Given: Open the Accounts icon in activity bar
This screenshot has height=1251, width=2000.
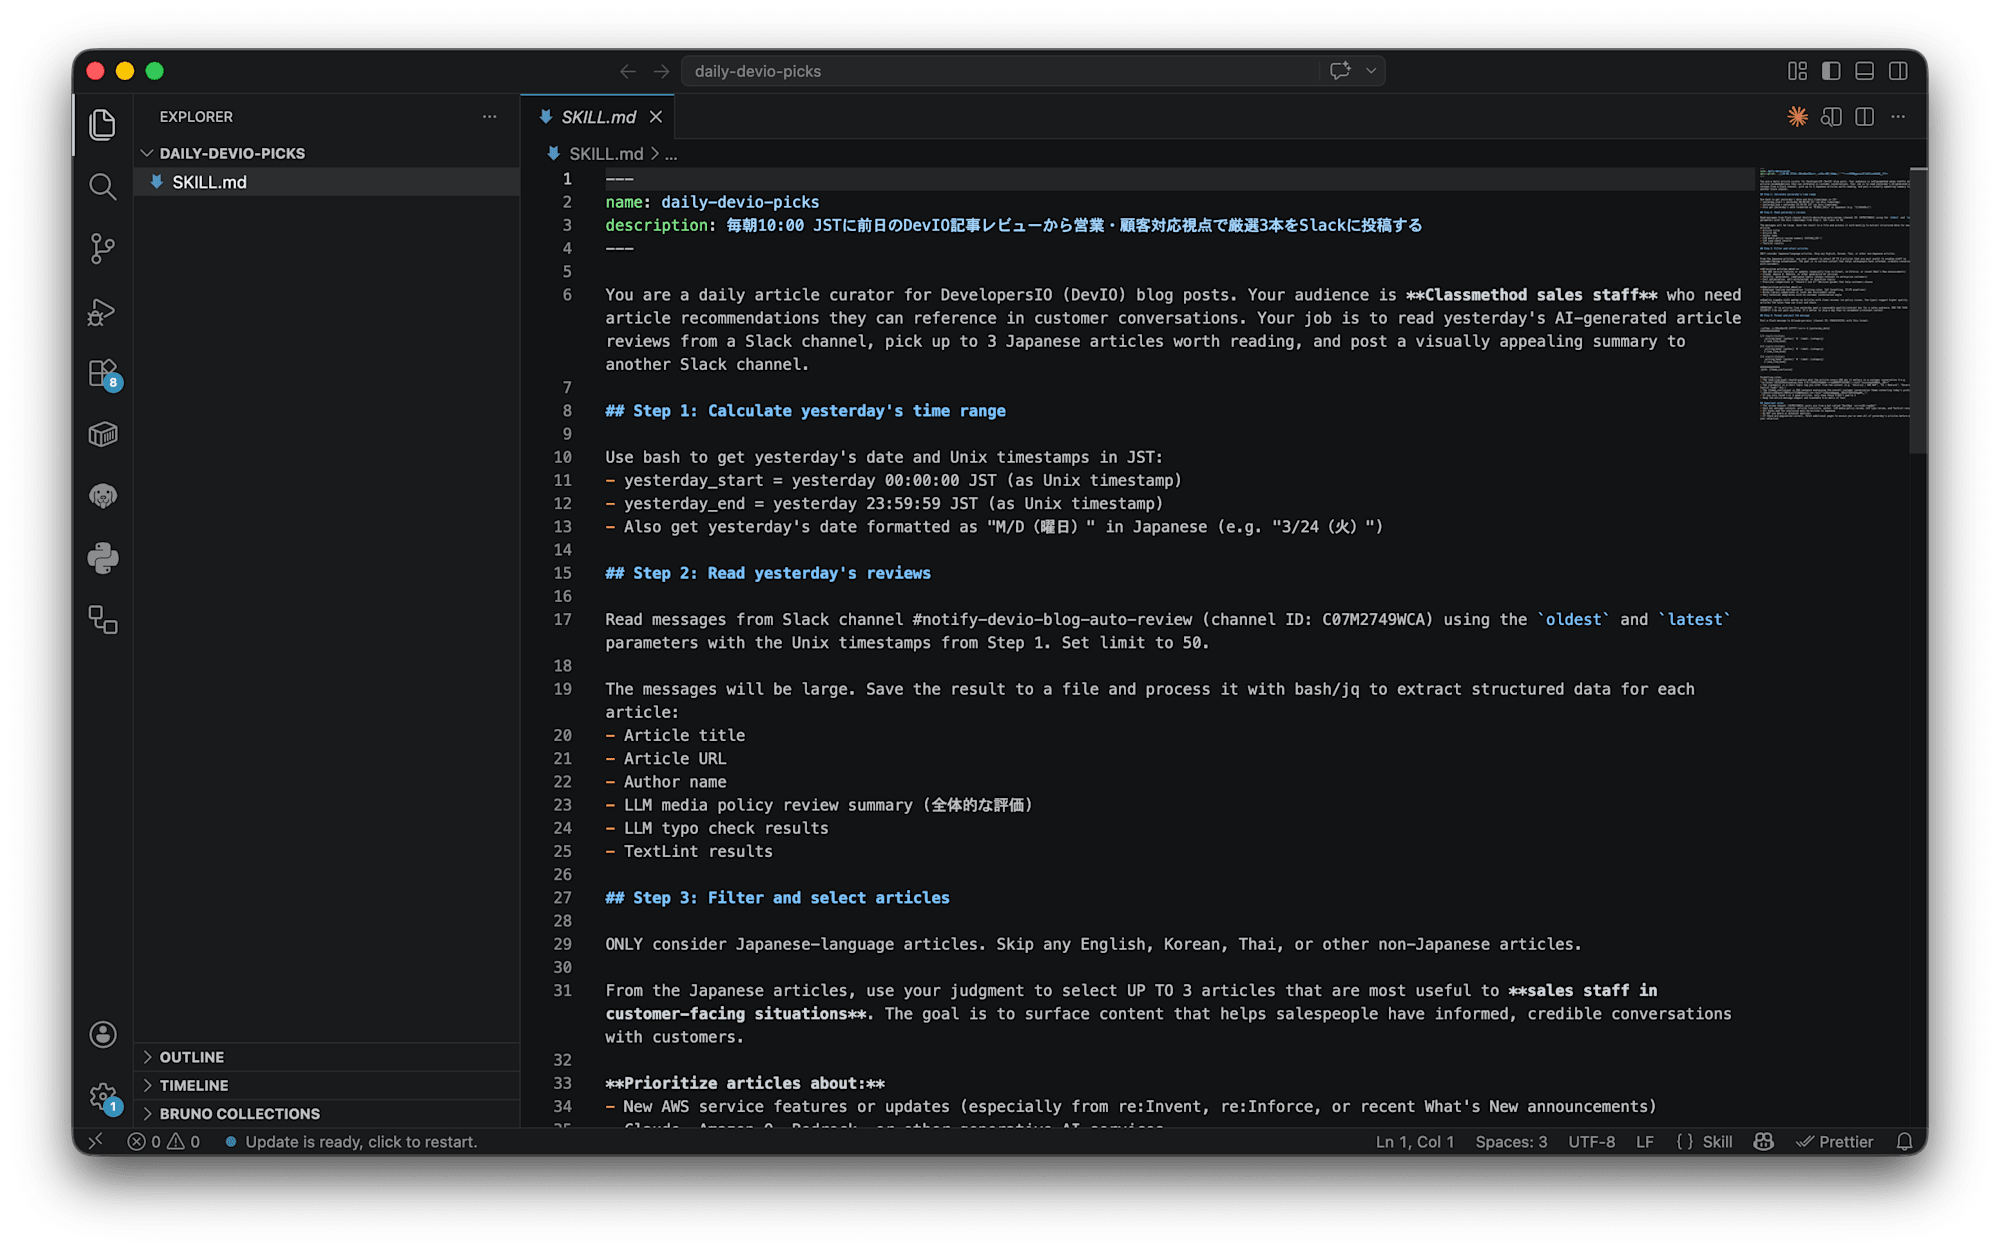Looking at the screenshot, I should click(x=102, y=1034).
